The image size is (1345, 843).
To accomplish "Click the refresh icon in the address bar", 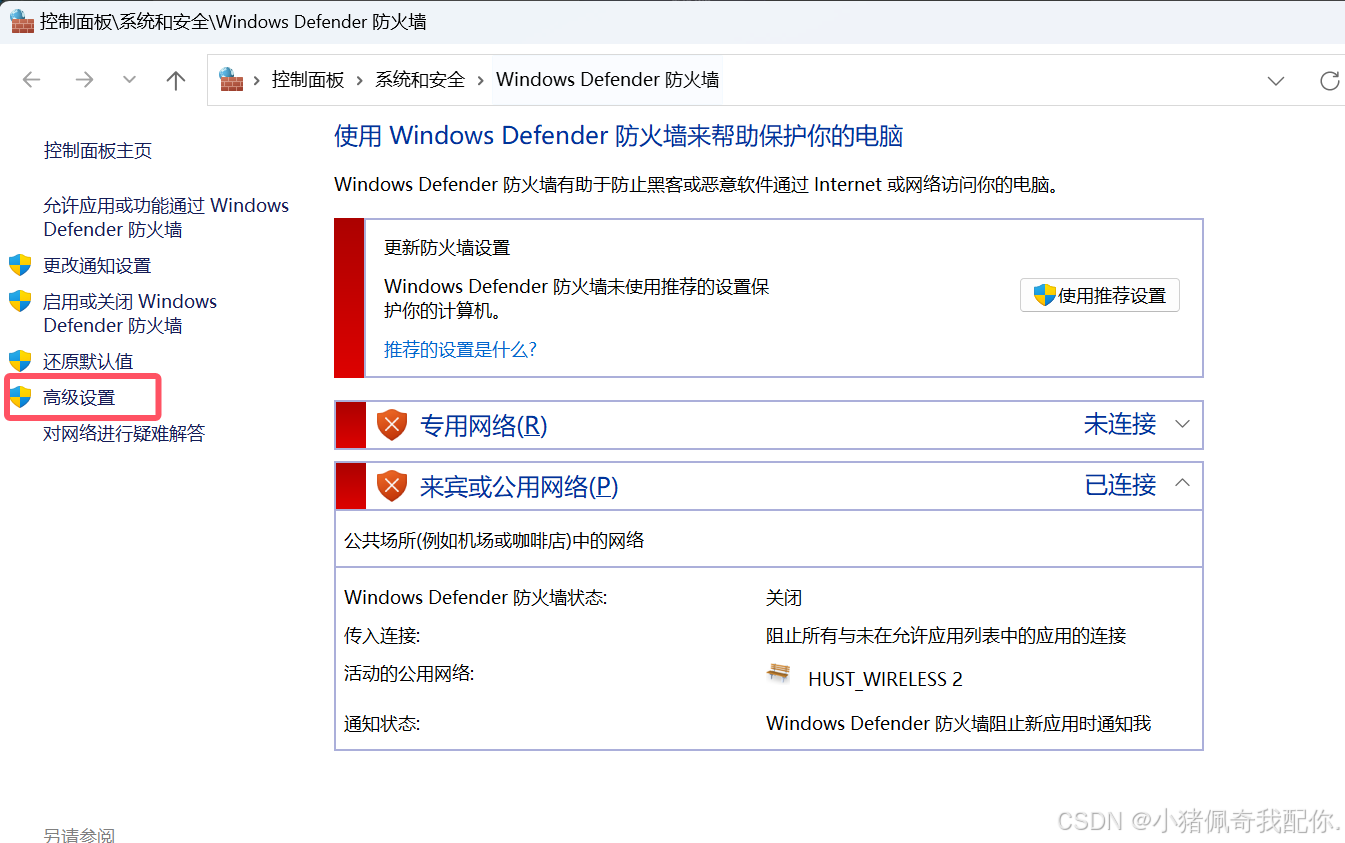I will coord(1329,80).
